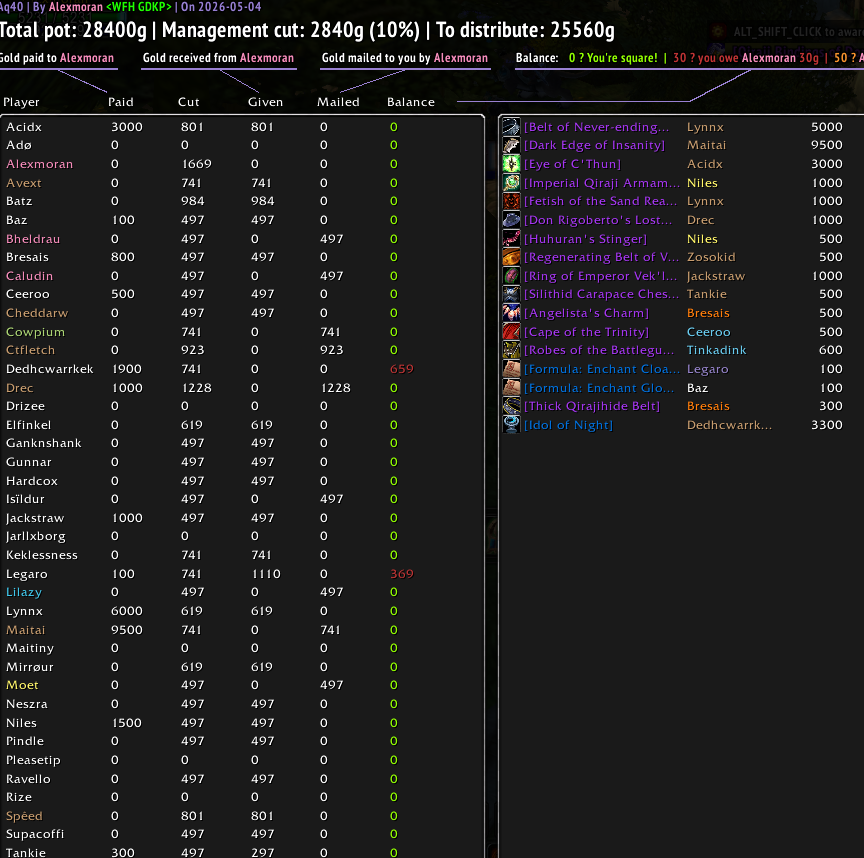Image resolution: width=864 pixels, height=858 pixels.
Task: Click the Huhuran's Stinger item icon
Action: pyautogui.click(x=511, y=239)
